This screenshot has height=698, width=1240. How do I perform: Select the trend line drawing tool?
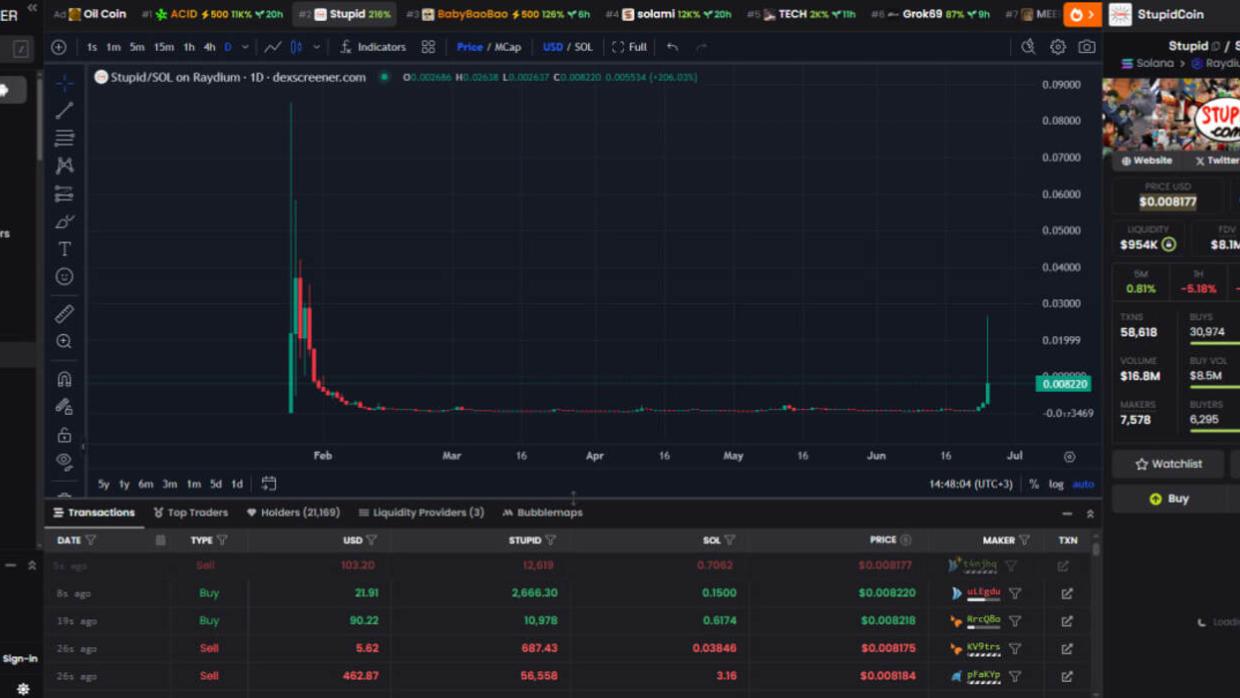pos(64,110)
